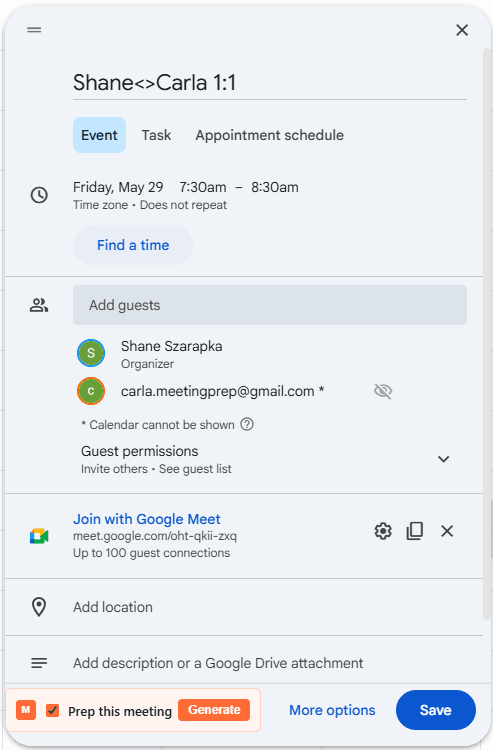This screenshot has width=493, height=750.
Task: Click the dialog vertical scrollbar
Action: [487, 335]
